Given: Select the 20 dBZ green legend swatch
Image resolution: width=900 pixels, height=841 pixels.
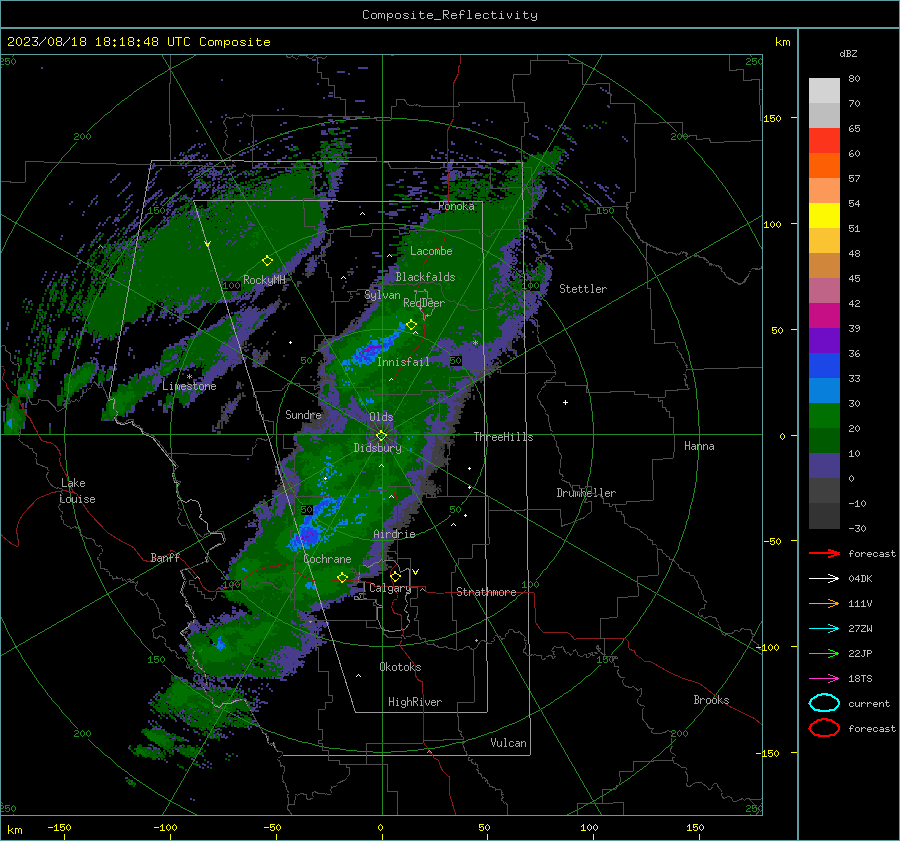Looking at the screenshot, I should coord(824,440).
